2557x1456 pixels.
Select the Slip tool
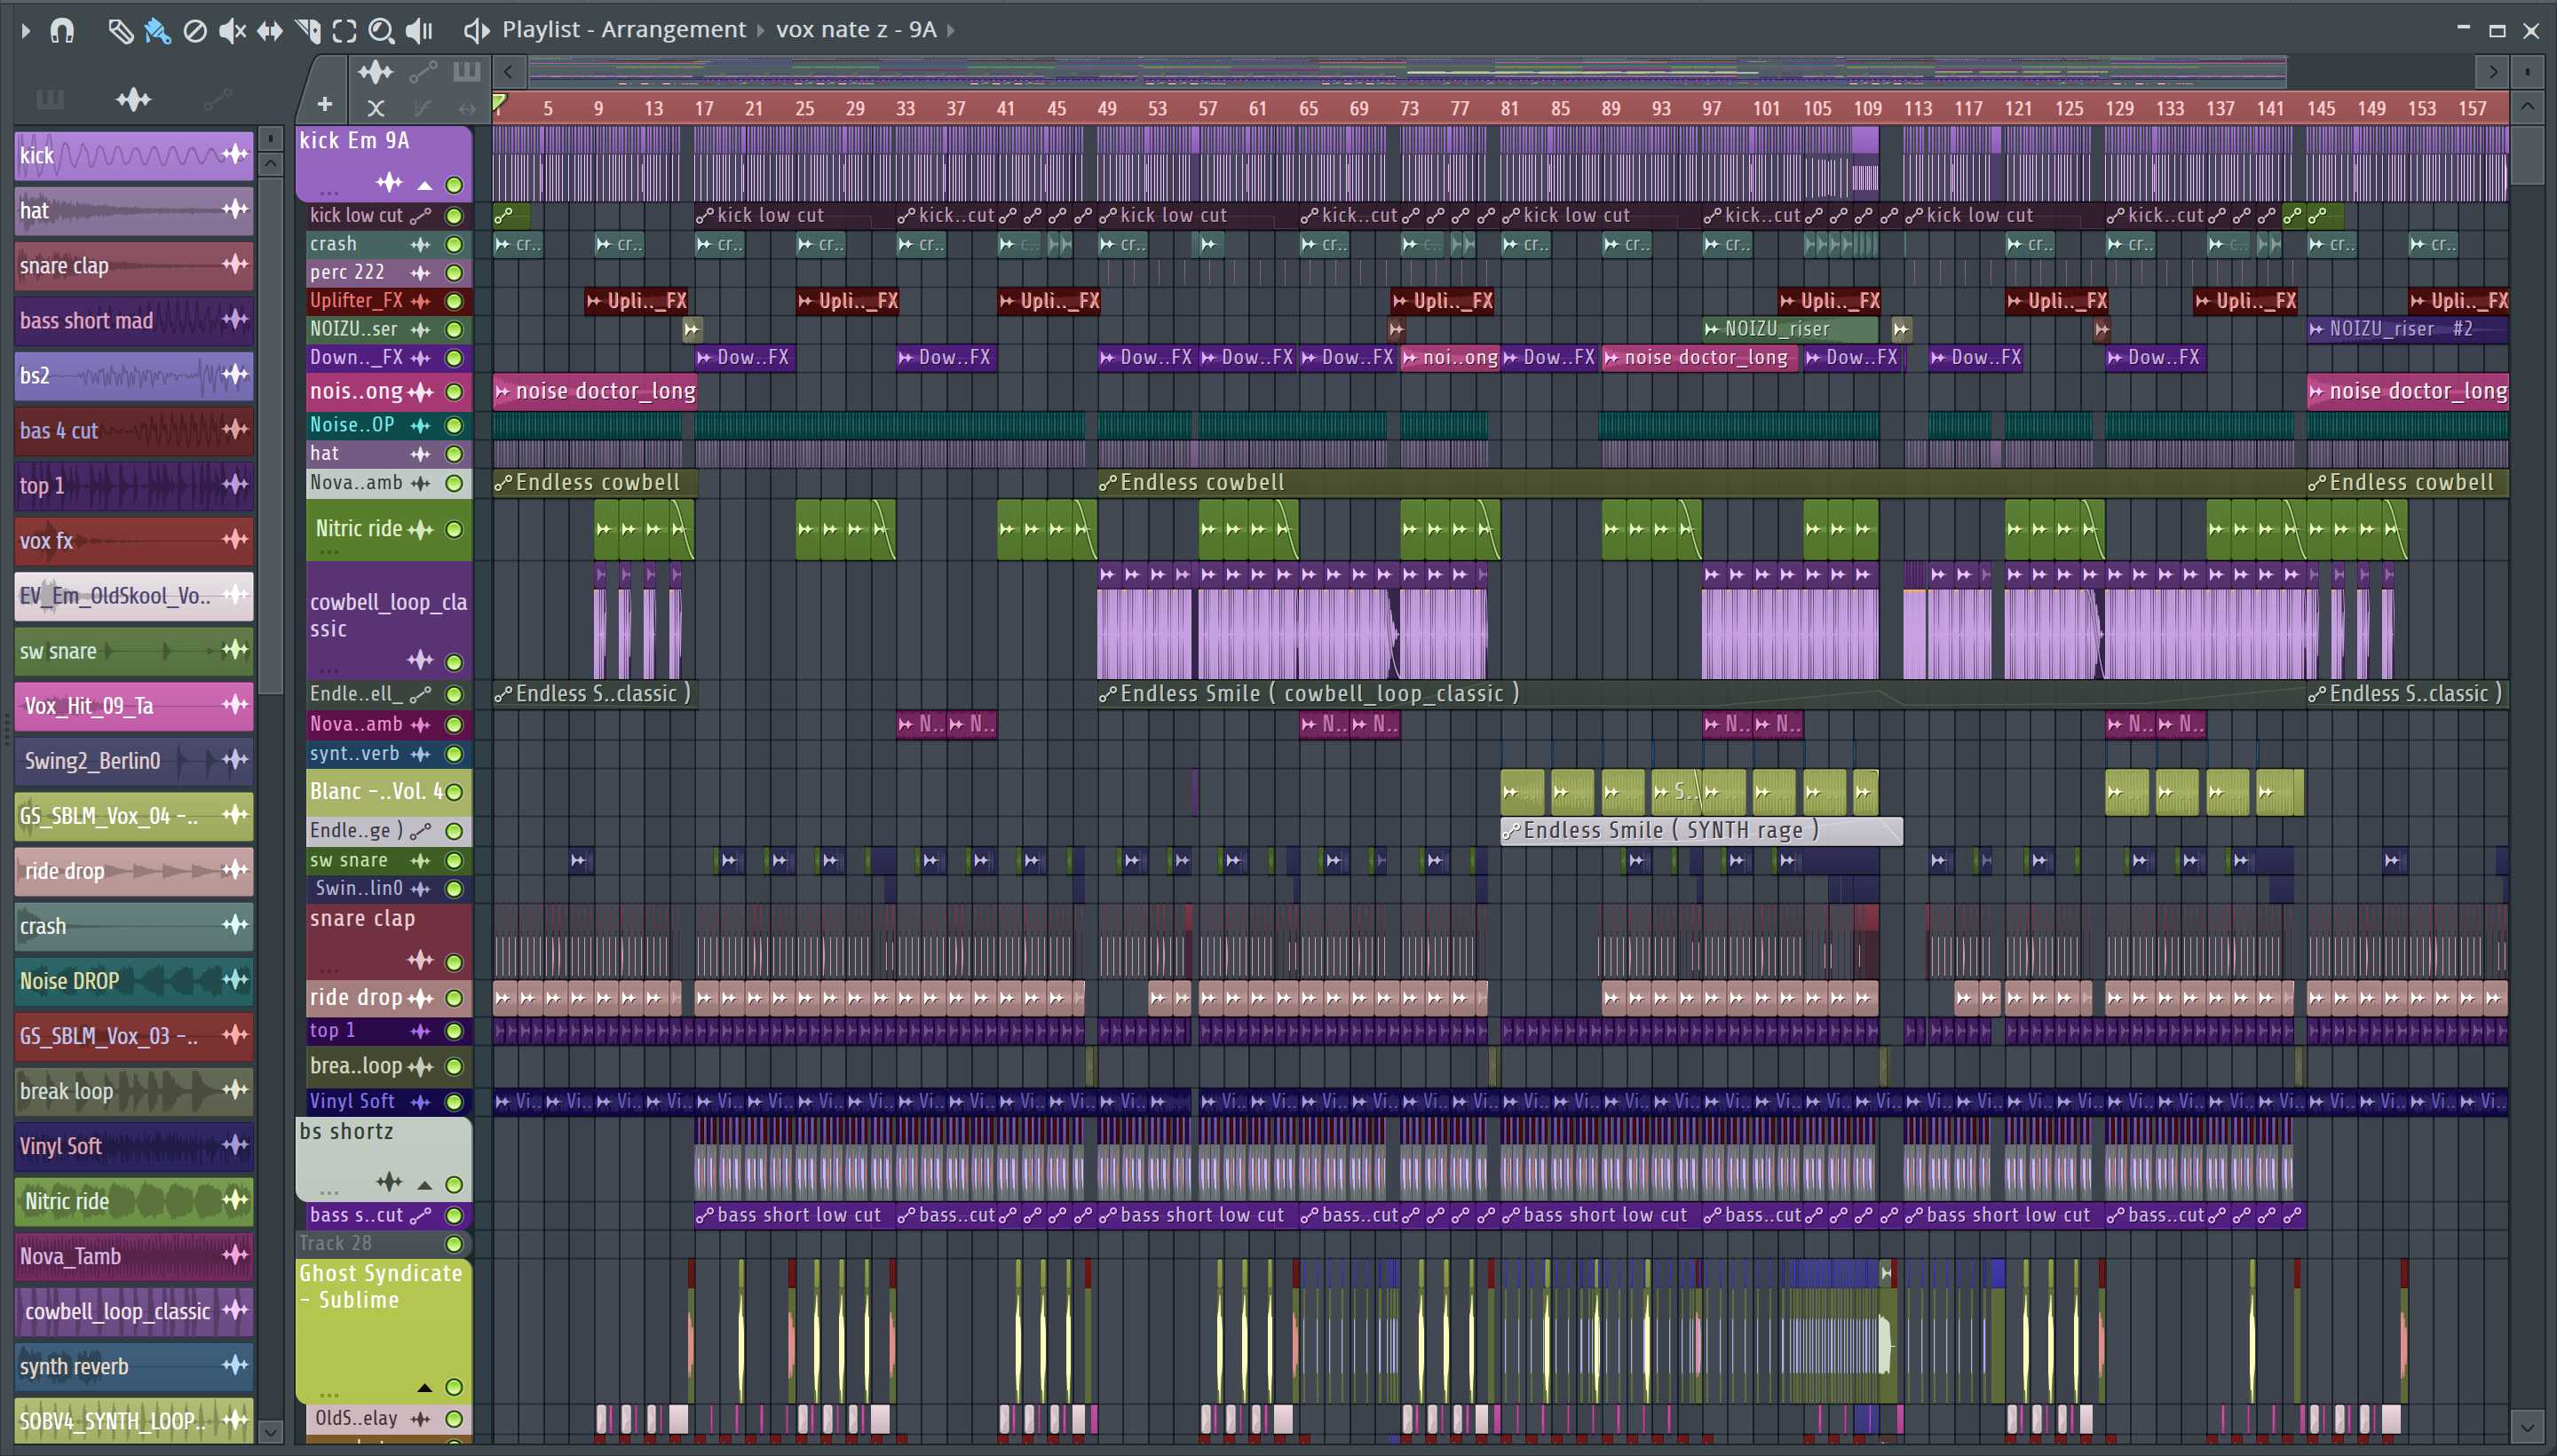[270, 31]
